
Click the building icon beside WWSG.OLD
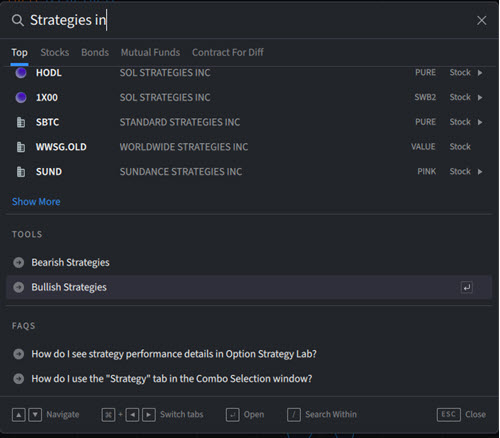point(21,147)
